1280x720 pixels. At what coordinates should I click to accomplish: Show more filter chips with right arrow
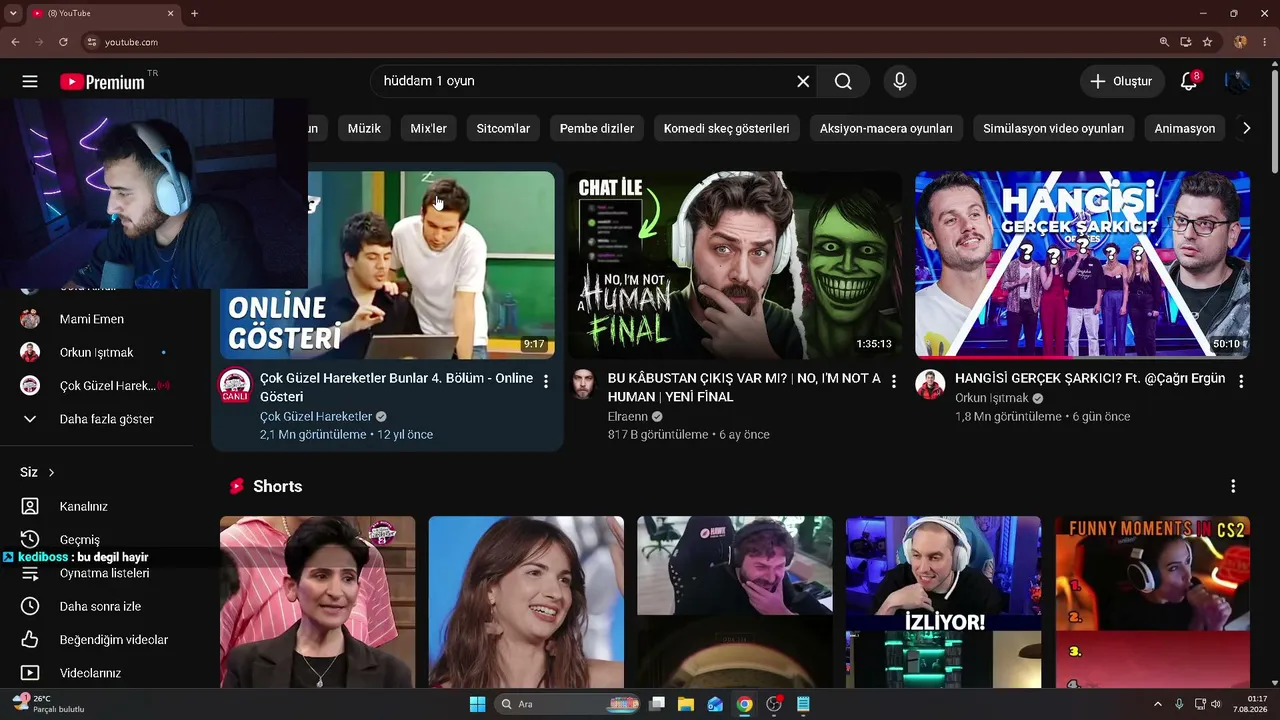pos(1246,128)
